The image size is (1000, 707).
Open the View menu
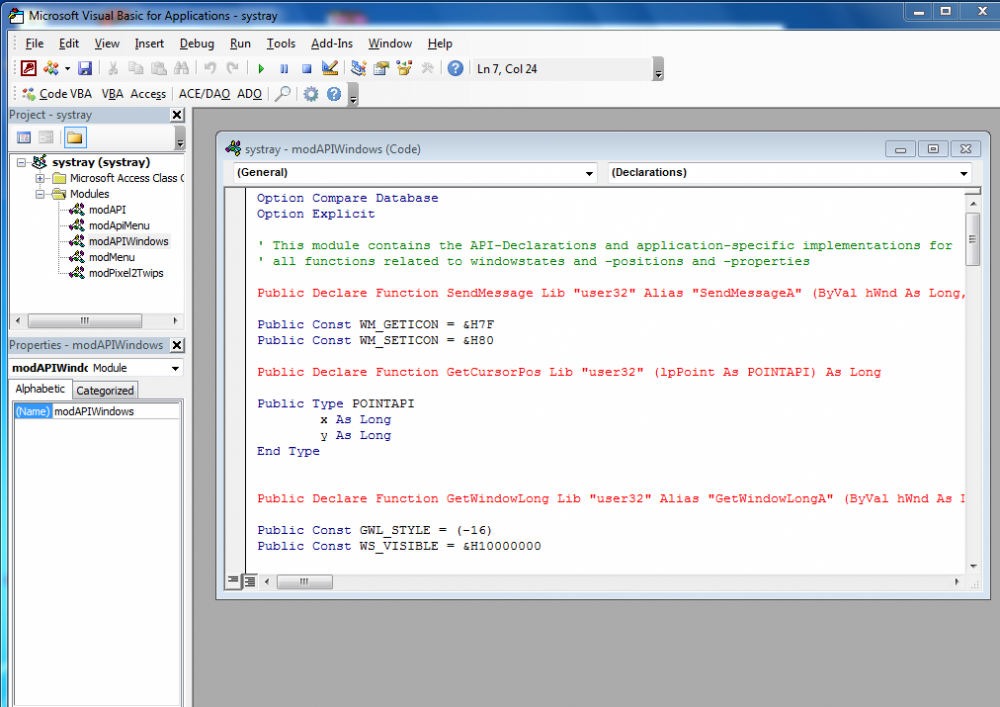(x=107, y=43)
